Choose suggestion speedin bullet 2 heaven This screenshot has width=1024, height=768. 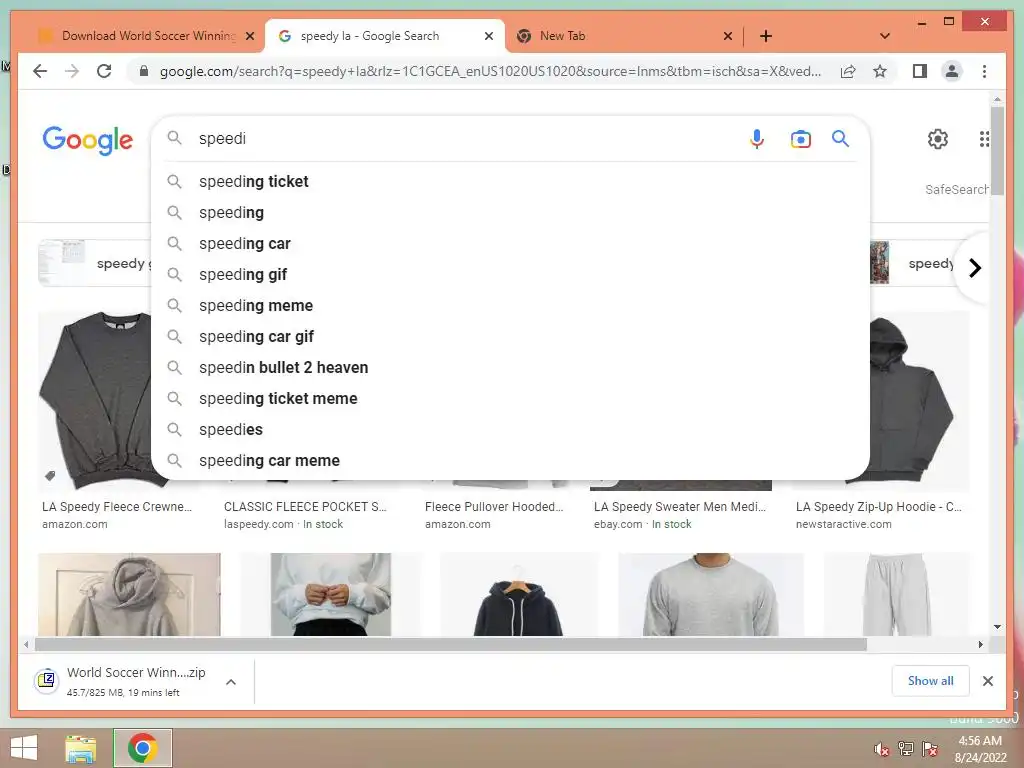click(x=510, y=368)
